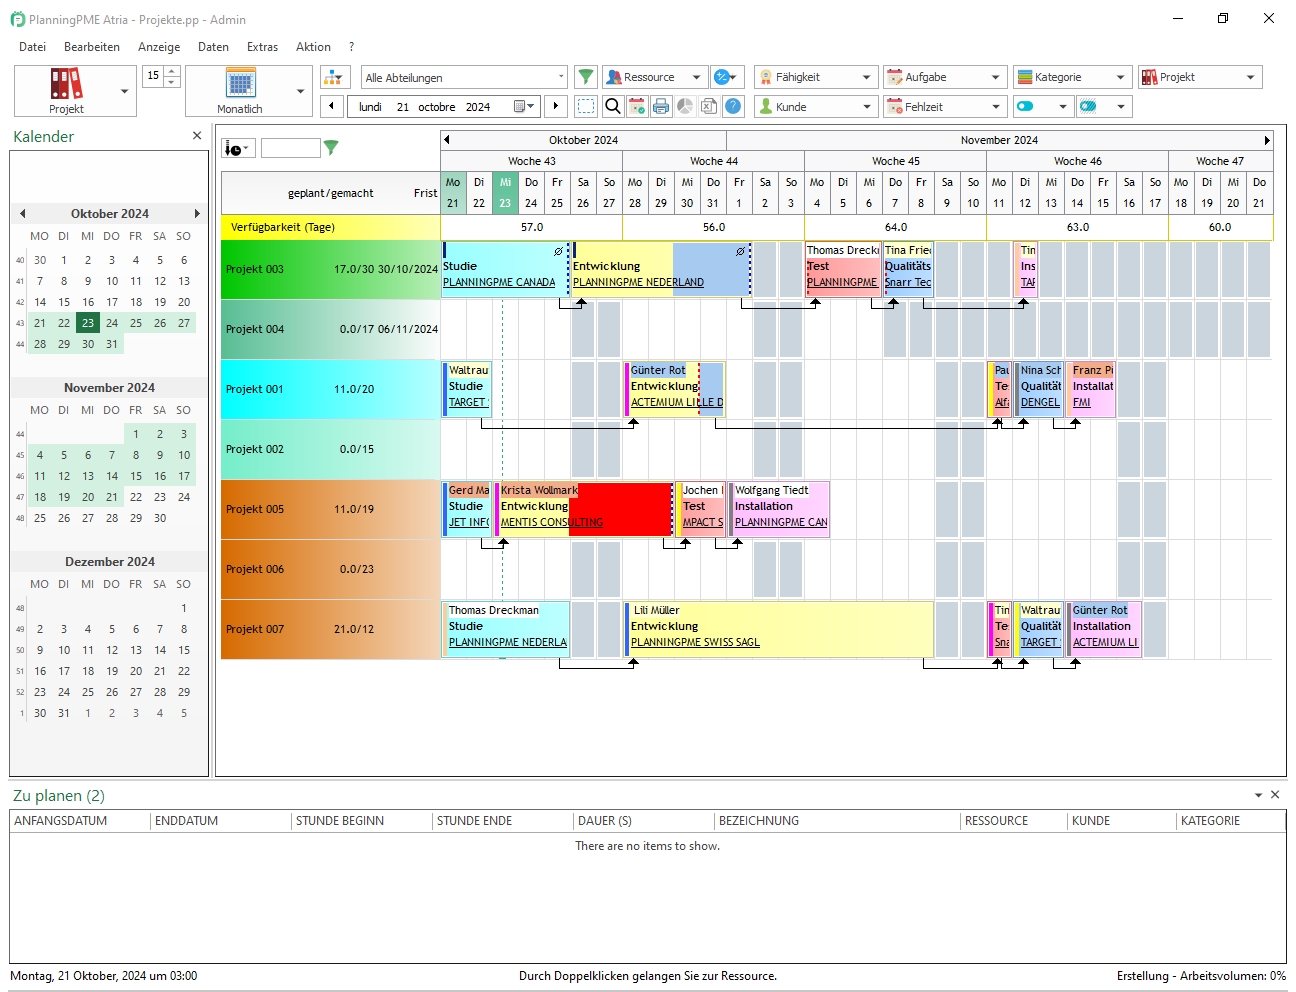The height and width of the screenshot is (992, 1296).
Task: Click the Excel export icon
Action: coord(709,106)
